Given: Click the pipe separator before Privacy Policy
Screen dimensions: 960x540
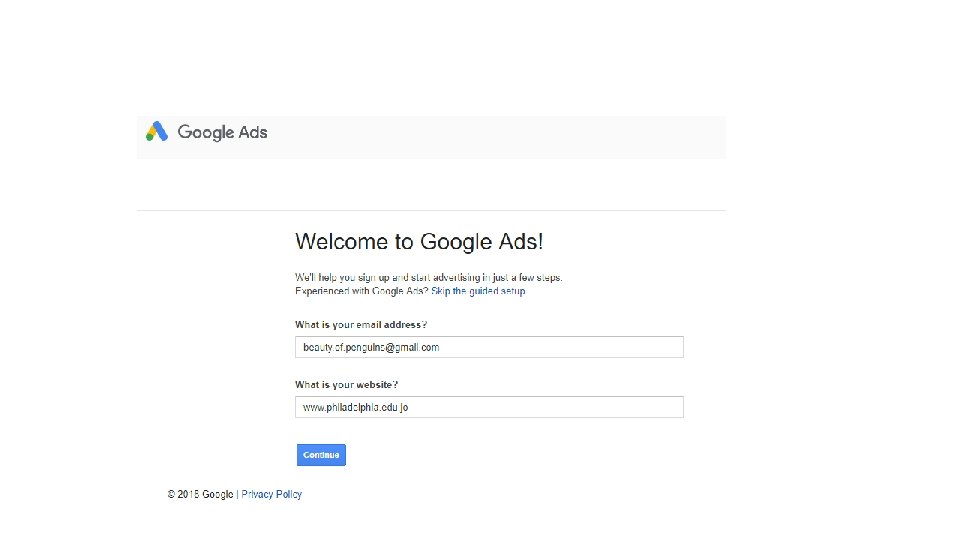Looking at the screenshot, I should [x=237, y=494].
